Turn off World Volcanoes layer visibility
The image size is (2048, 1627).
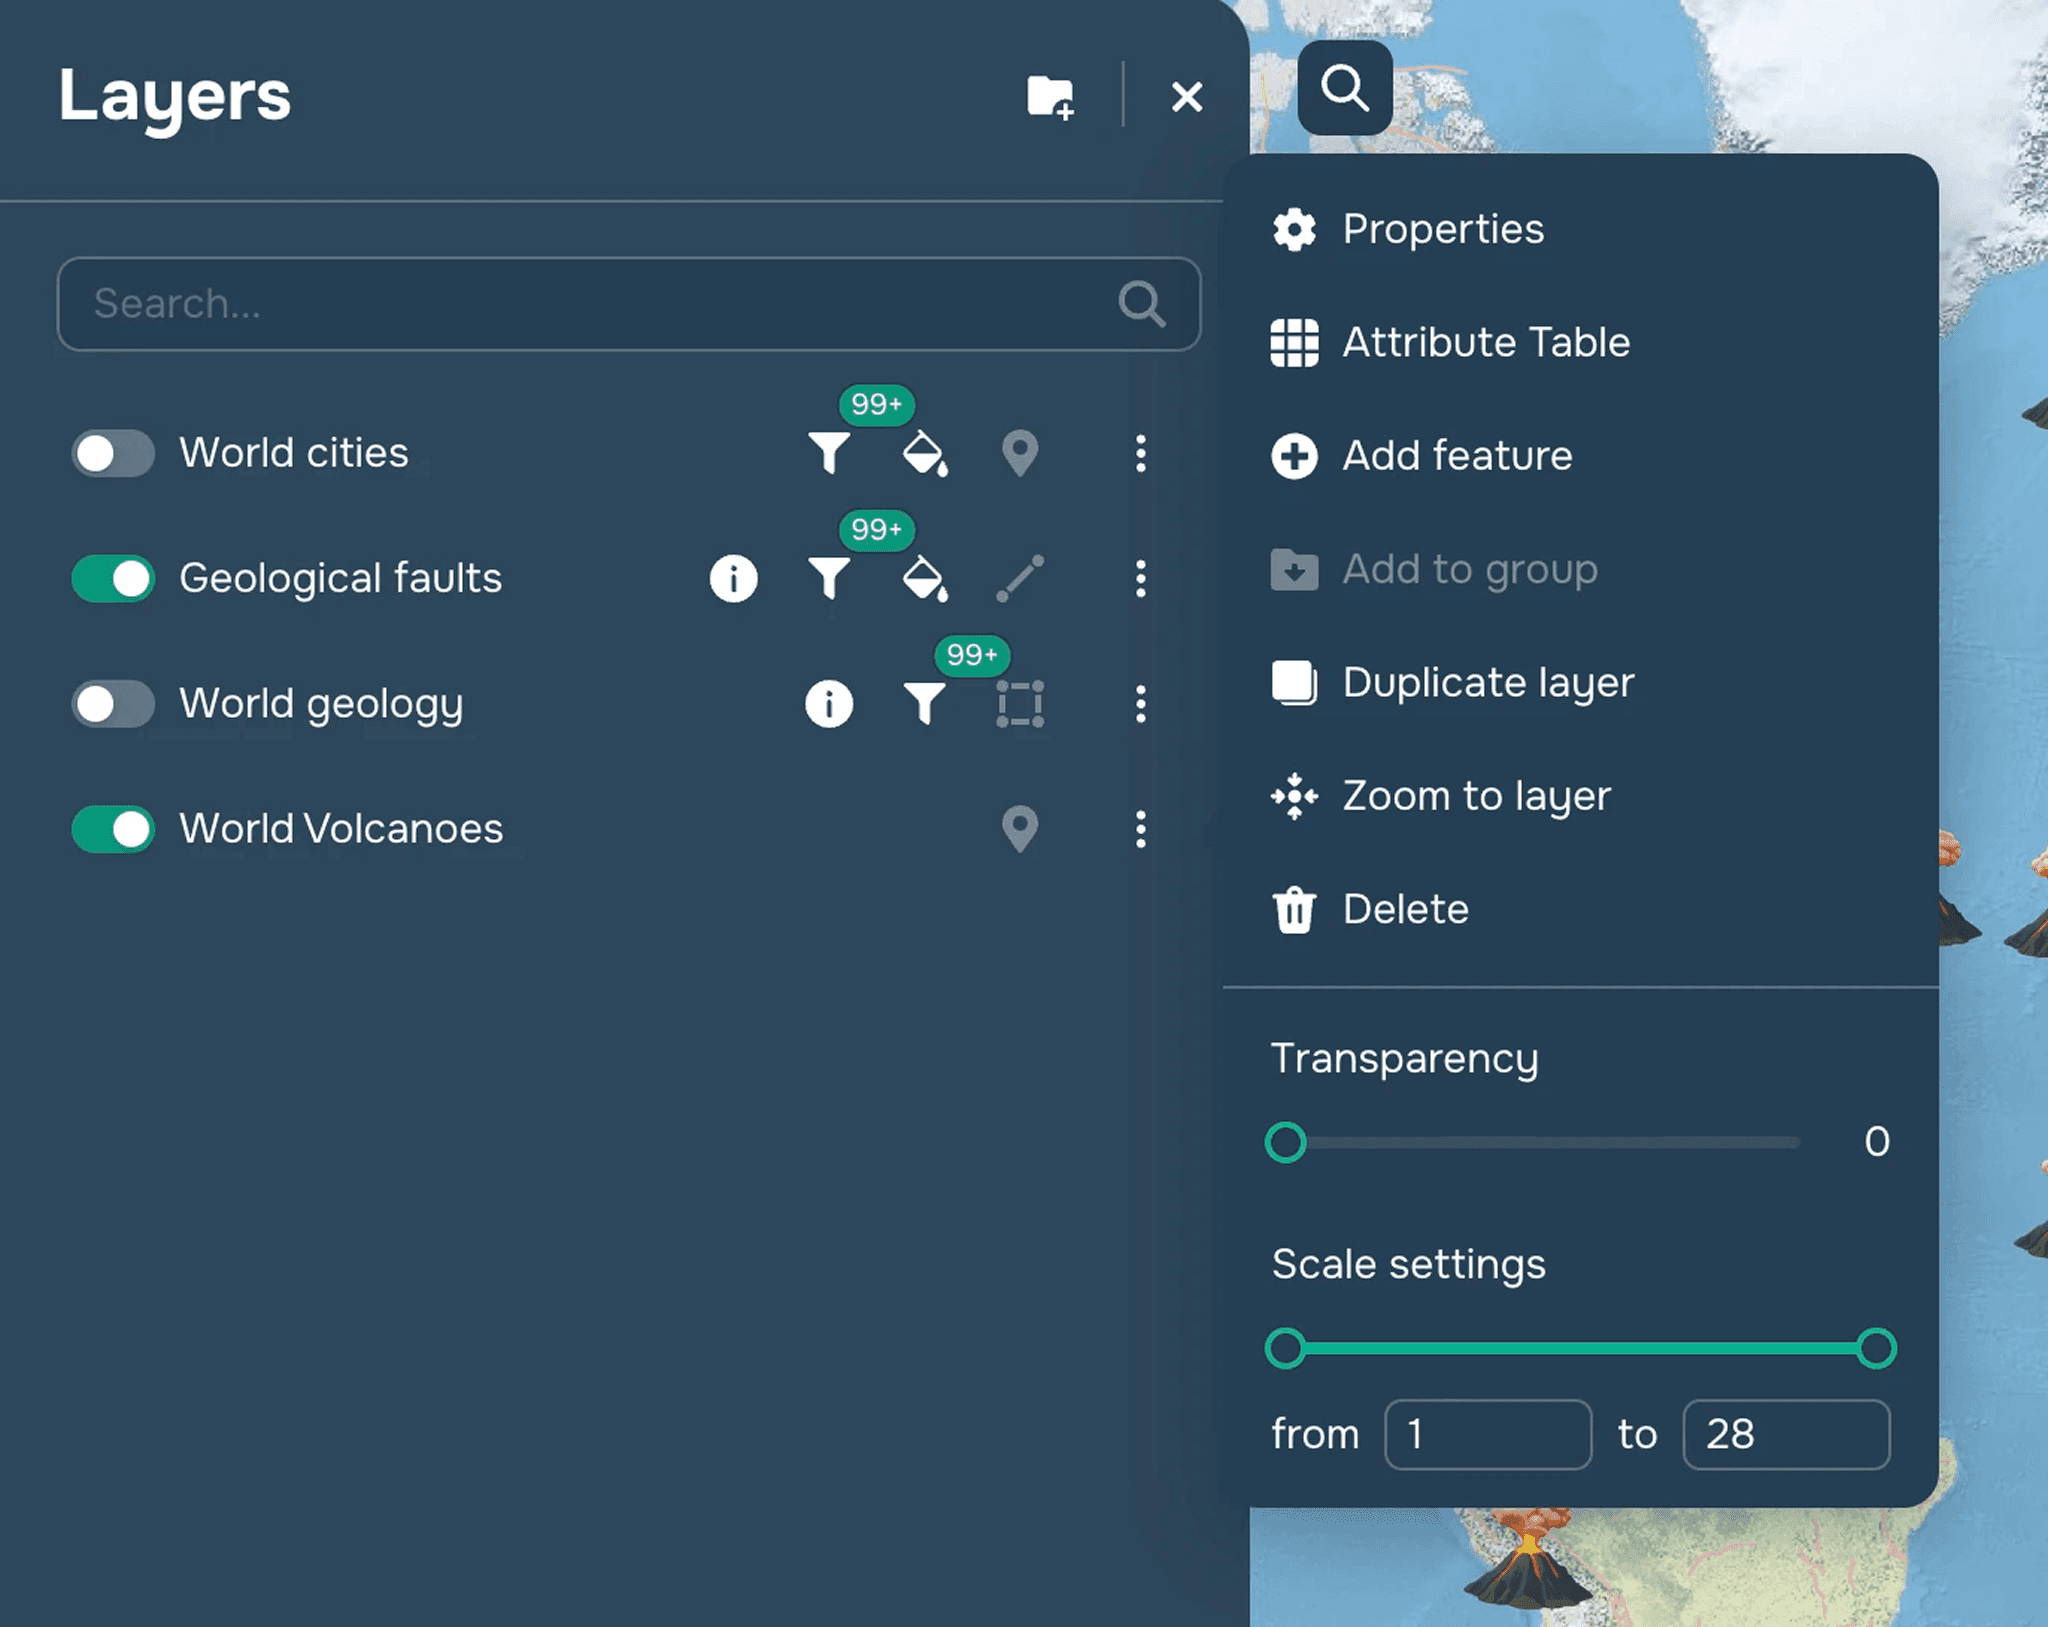point(113,829)
